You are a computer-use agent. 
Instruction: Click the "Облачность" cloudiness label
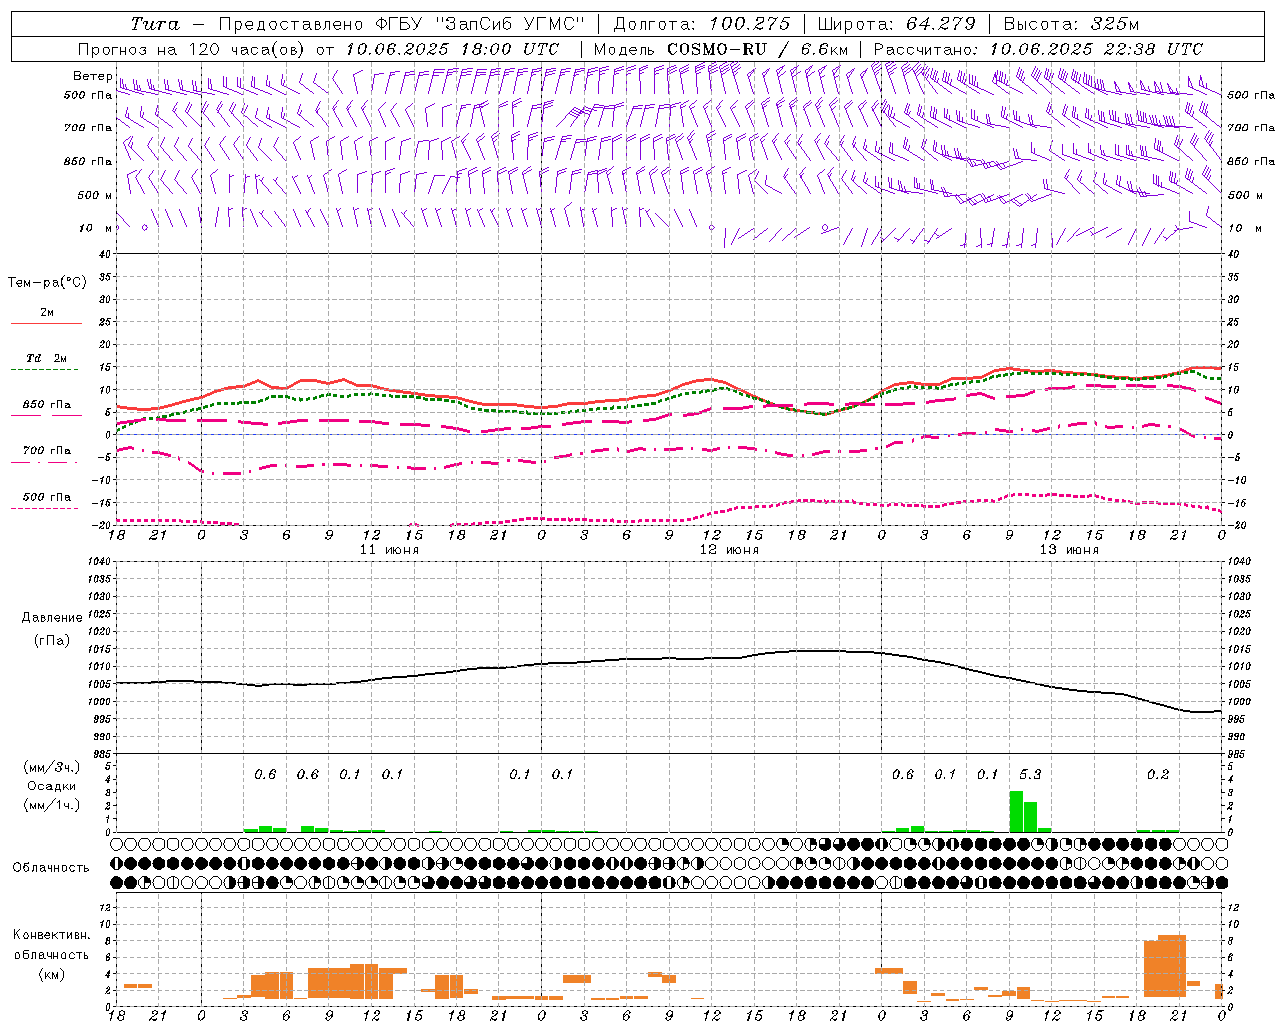[x=51, y=868]
